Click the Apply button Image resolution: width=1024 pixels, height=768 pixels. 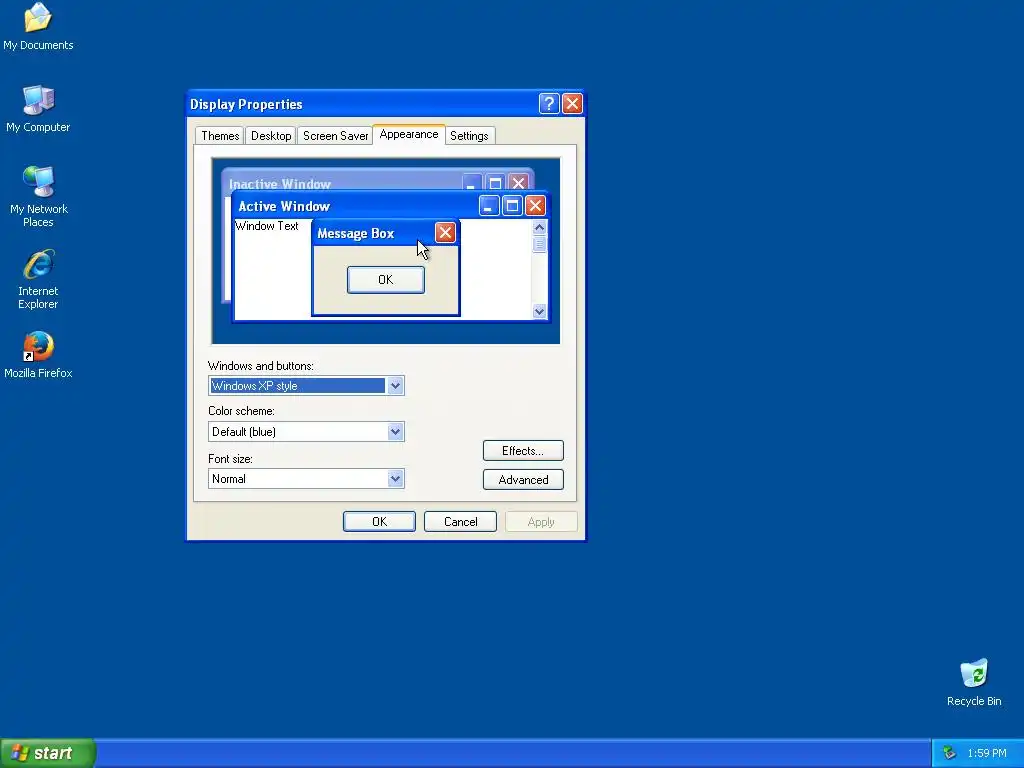pyautogui.click(x=541, y=522)
